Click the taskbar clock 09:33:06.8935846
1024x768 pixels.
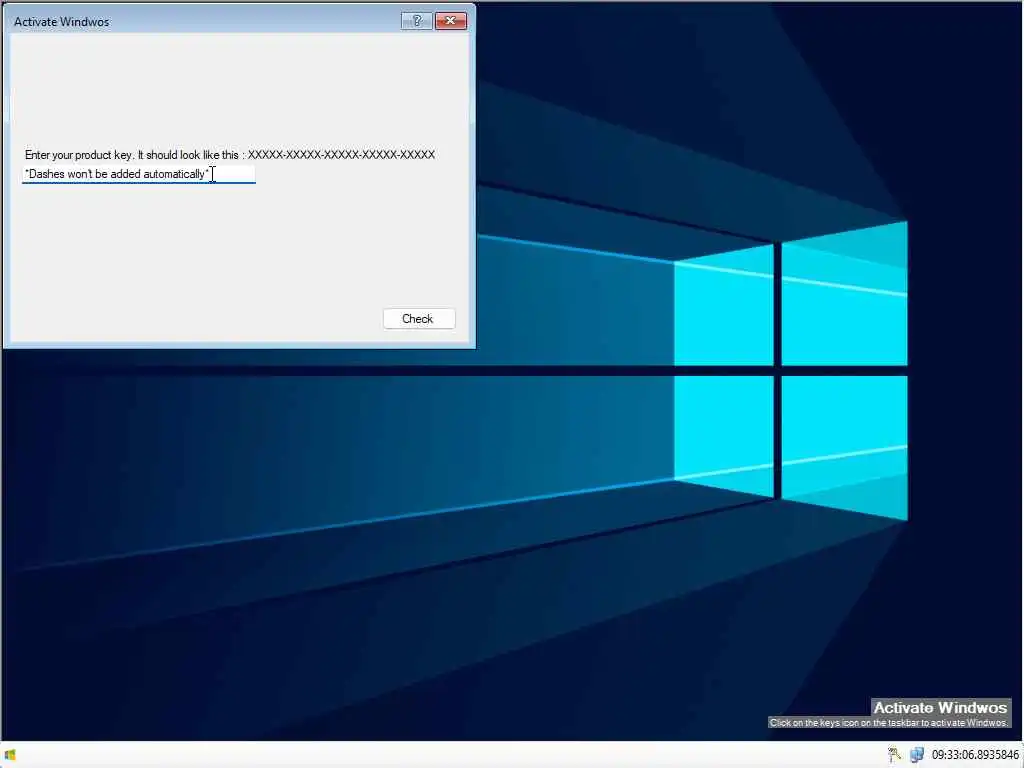pyautogui.click(x=975, y=755)
